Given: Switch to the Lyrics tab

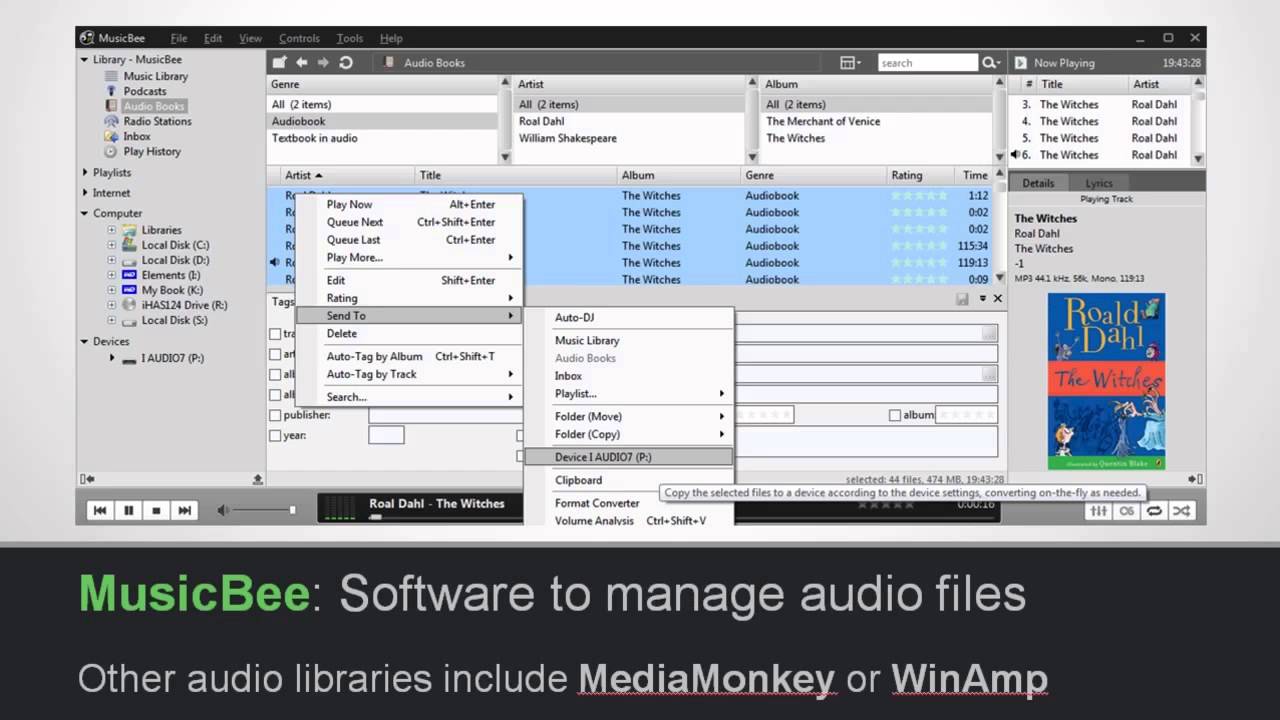Looking at the screenshot, I should click(1099, 183).
